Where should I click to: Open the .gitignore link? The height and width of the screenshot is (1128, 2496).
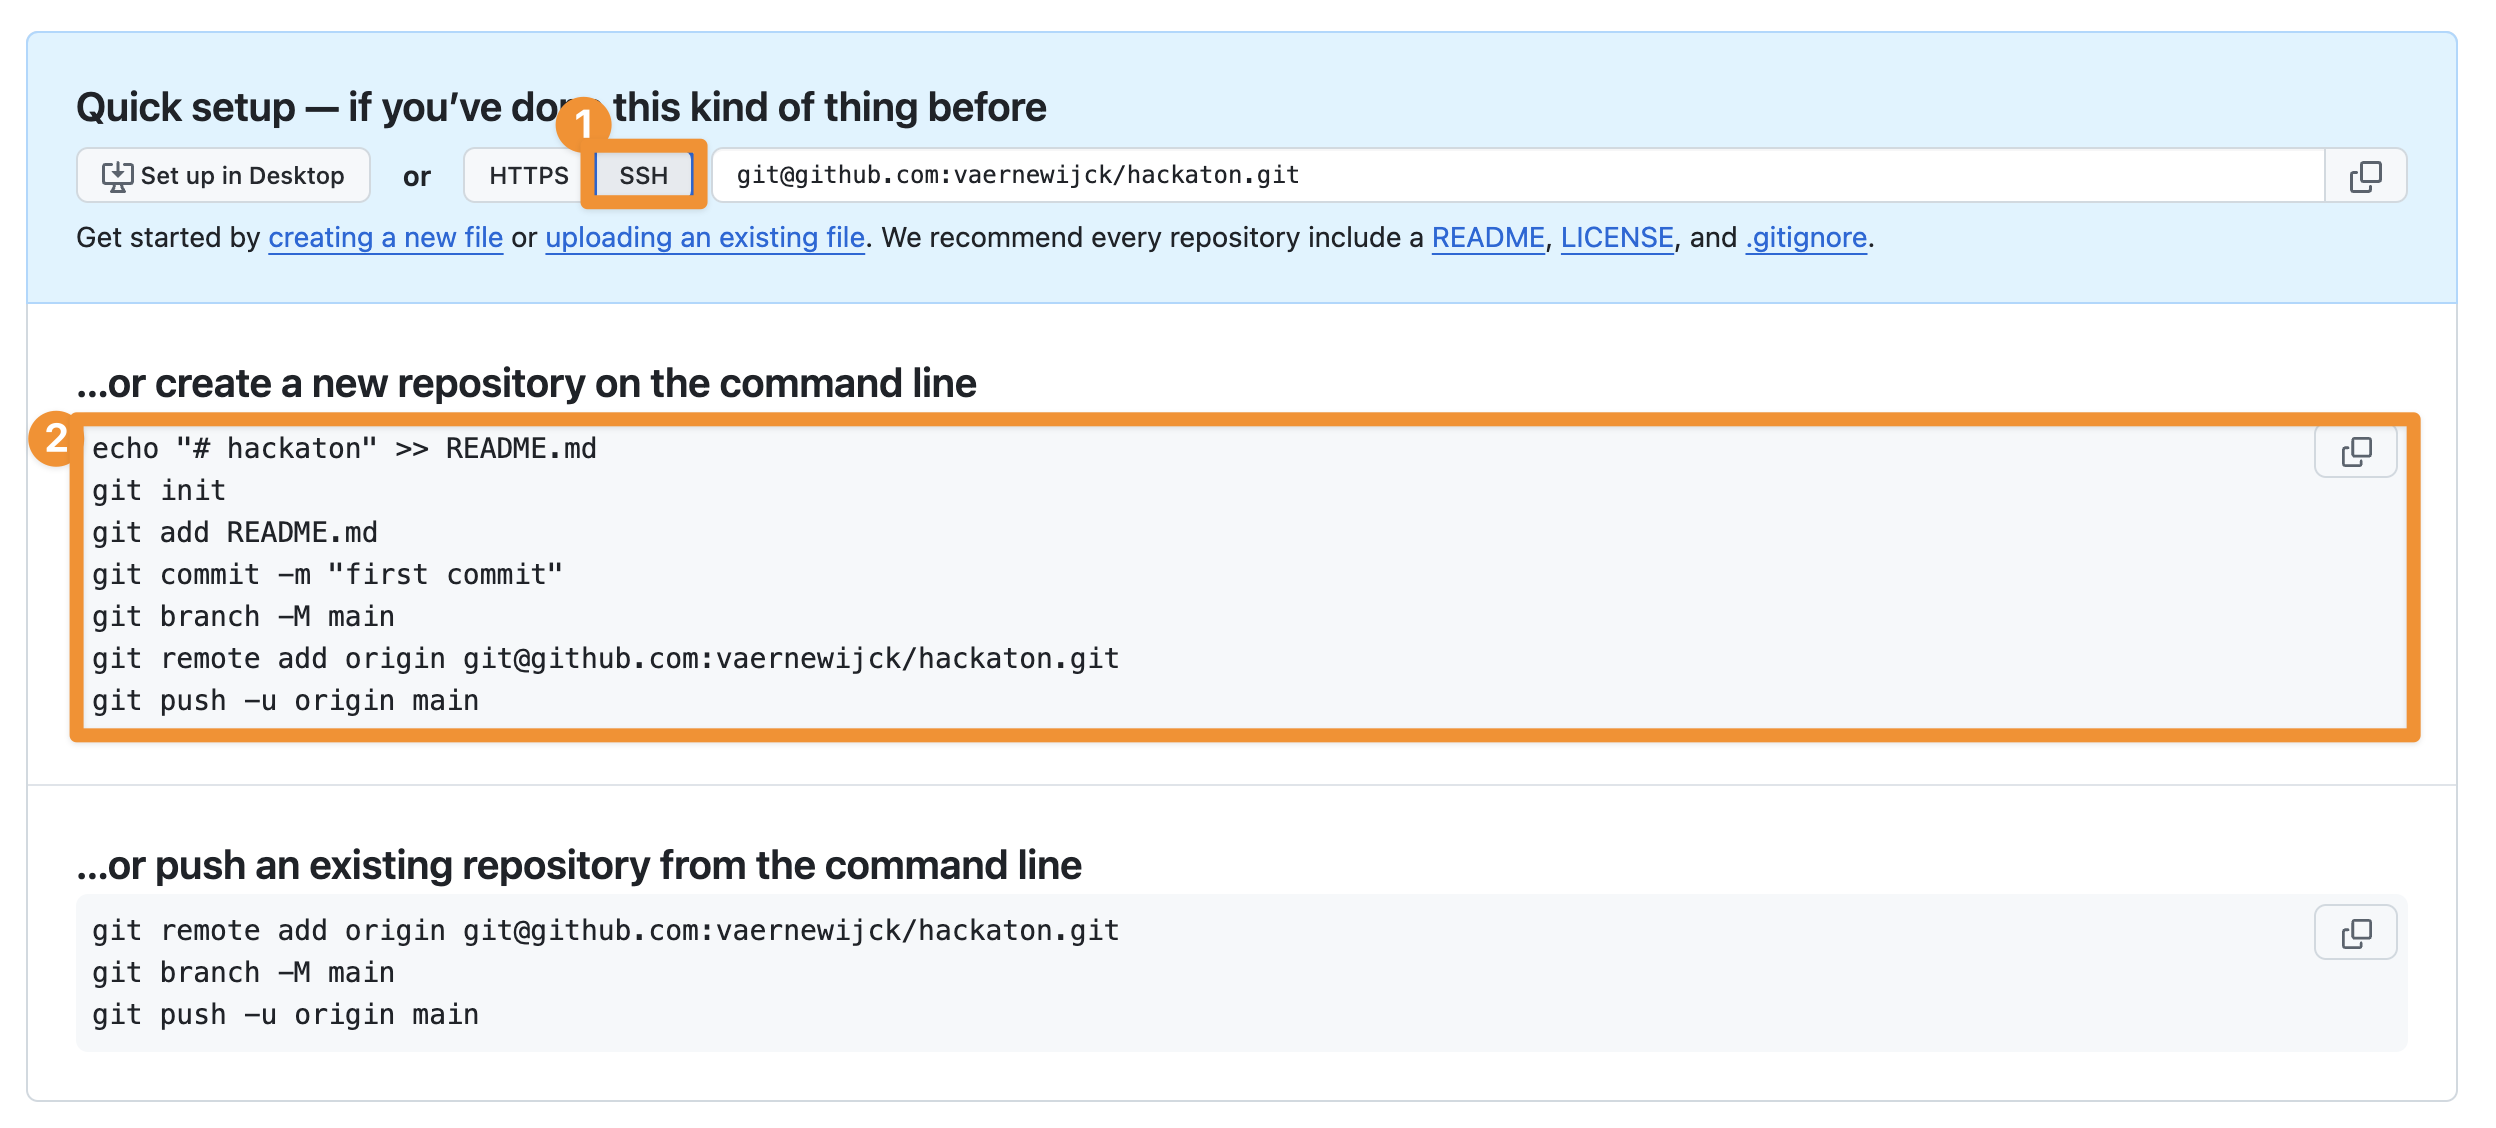1805,238
